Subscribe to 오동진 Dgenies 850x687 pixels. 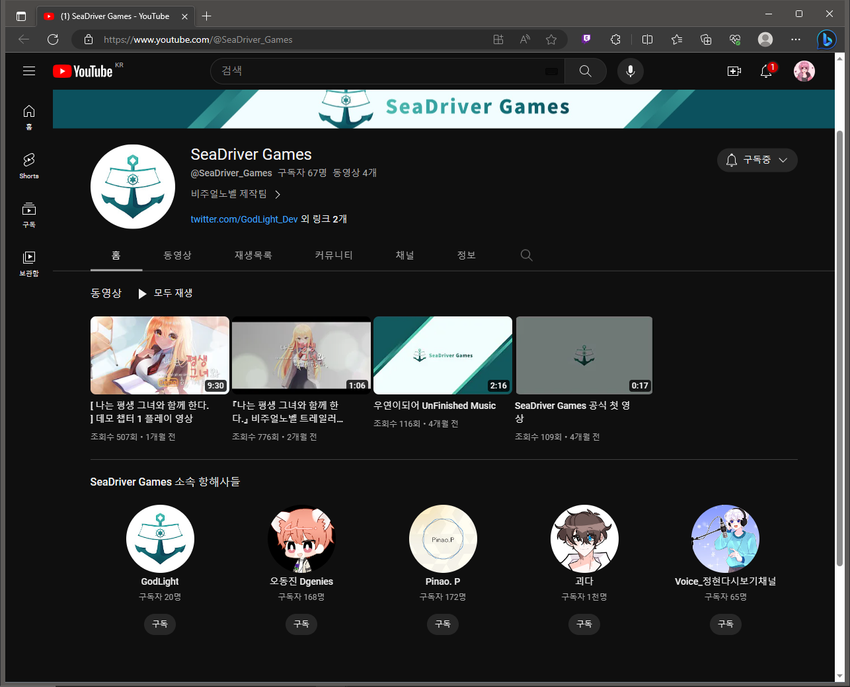click(301, 624)
